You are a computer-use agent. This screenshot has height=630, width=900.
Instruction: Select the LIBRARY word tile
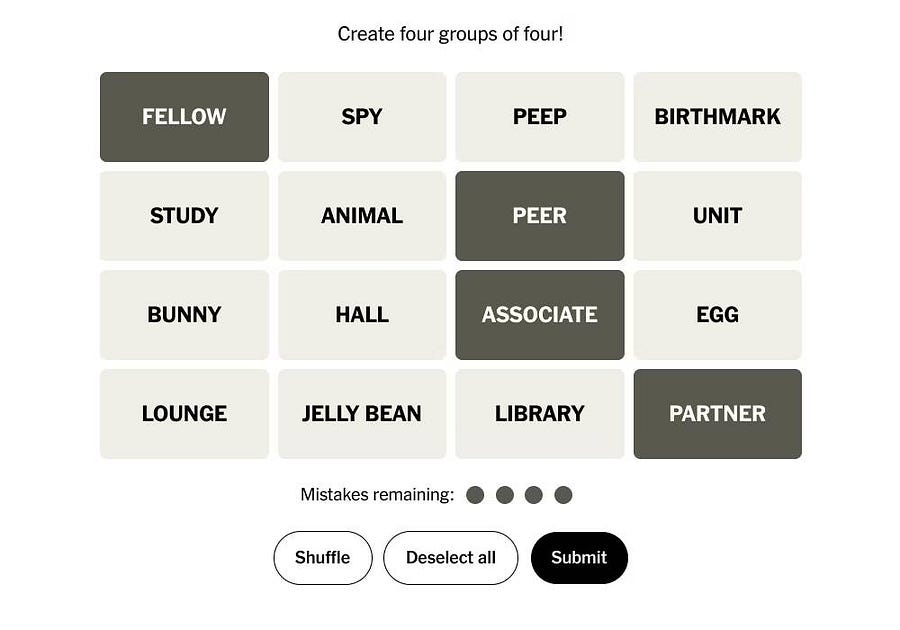click(x=540, y=414)
